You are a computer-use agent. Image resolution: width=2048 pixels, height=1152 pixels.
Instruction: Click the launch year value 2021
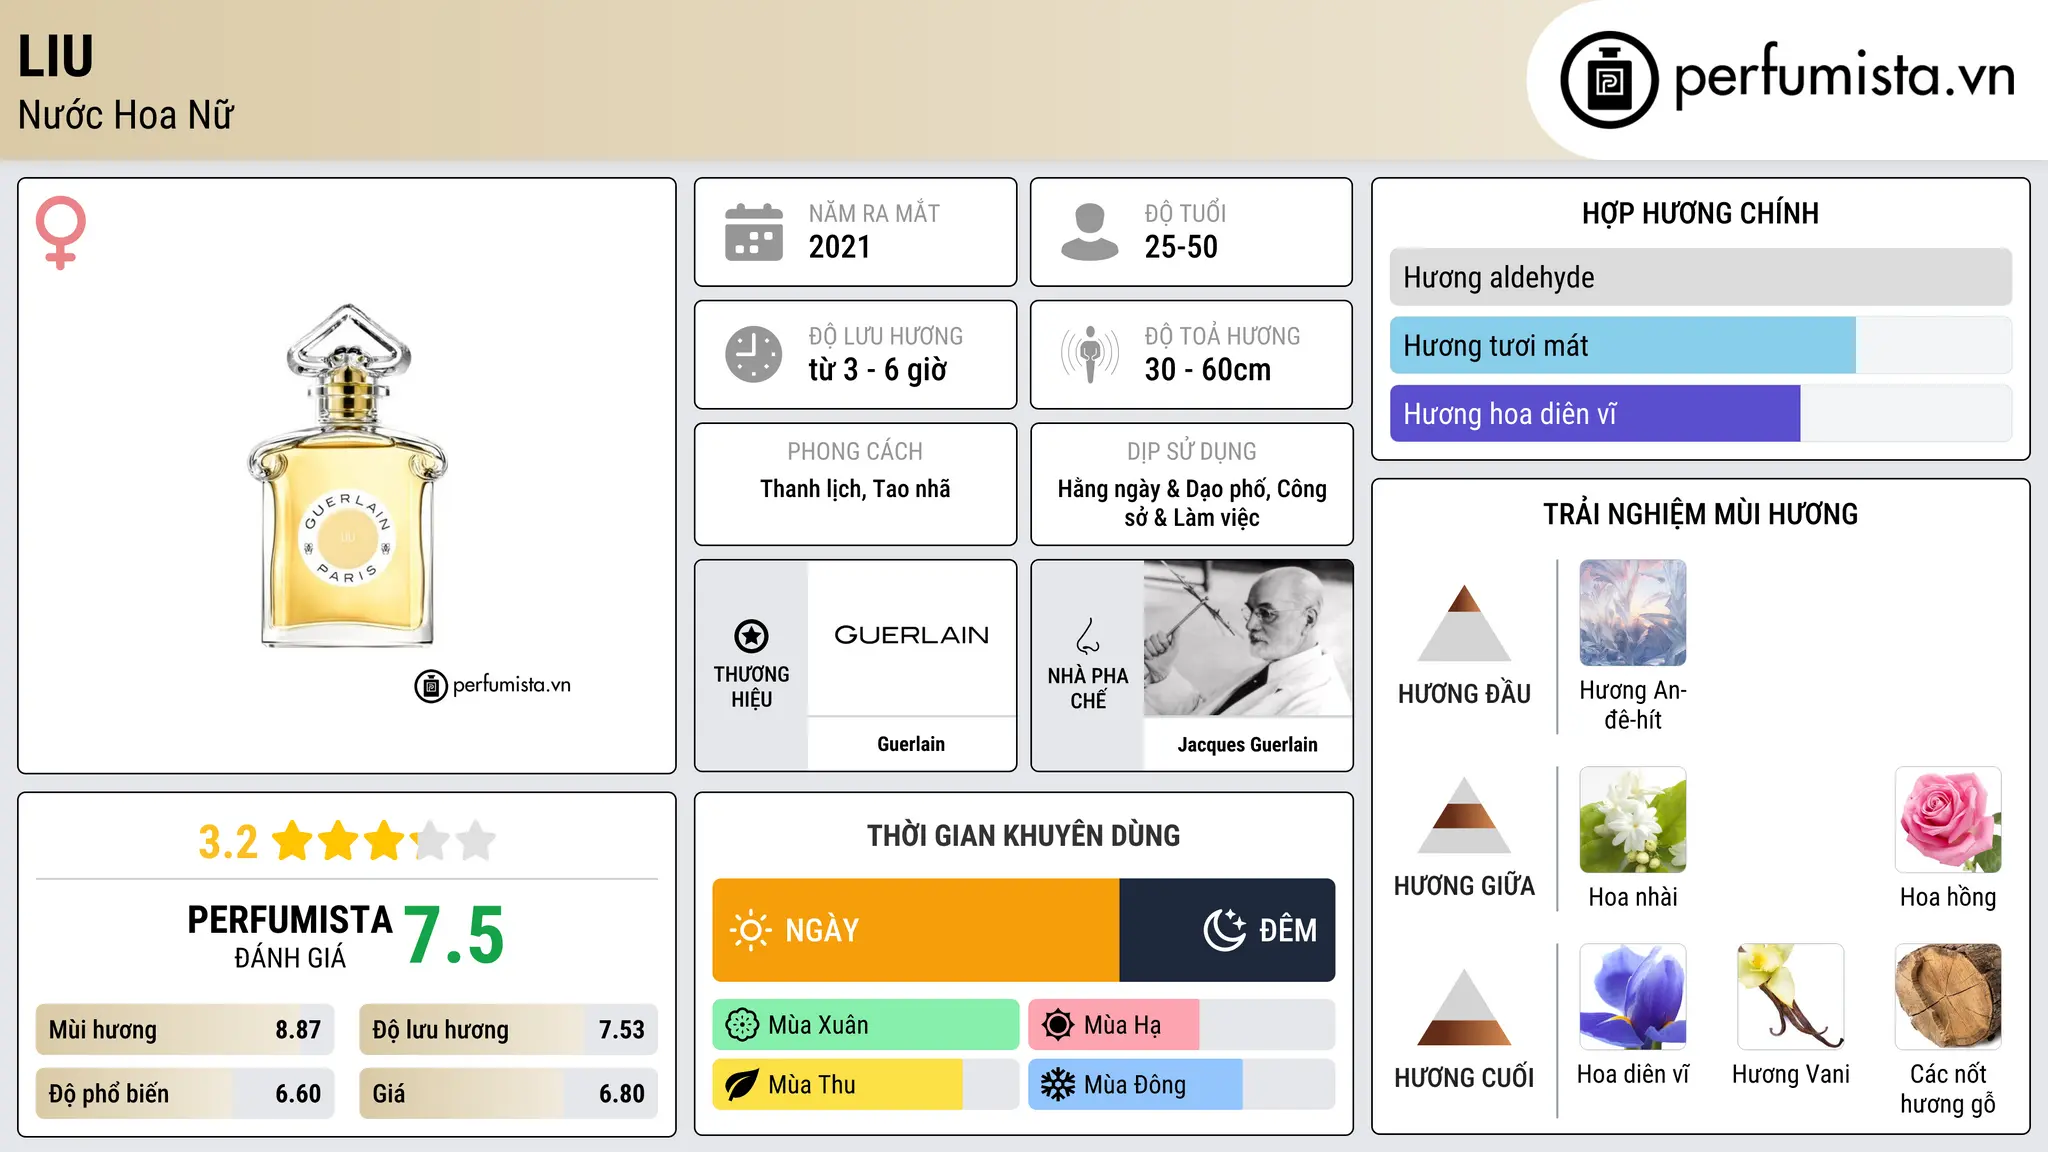[x=840, y=247]
